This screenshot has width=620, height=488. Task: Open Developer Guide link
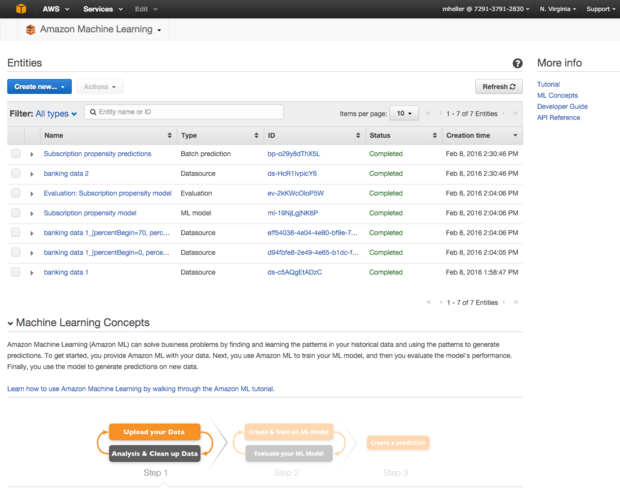(x=562, y=106)
